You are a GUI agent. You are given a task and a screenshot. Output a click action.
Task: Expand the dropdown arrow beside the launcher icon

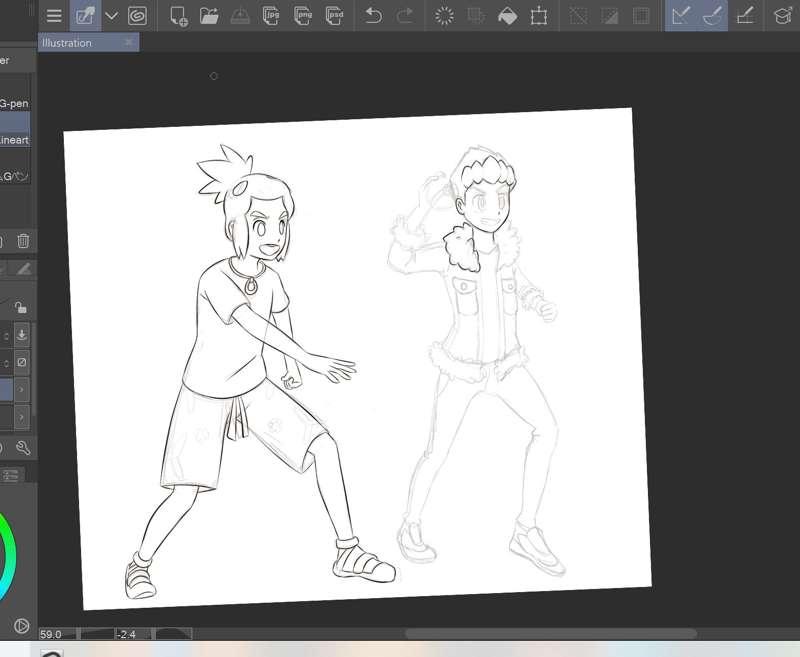point(111,16)
